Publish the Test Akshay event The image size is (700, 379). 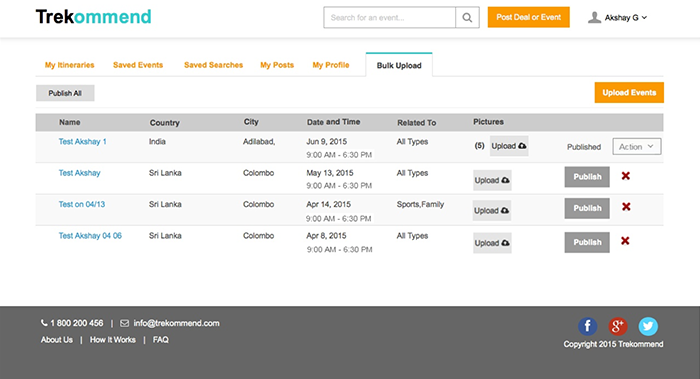587,177
